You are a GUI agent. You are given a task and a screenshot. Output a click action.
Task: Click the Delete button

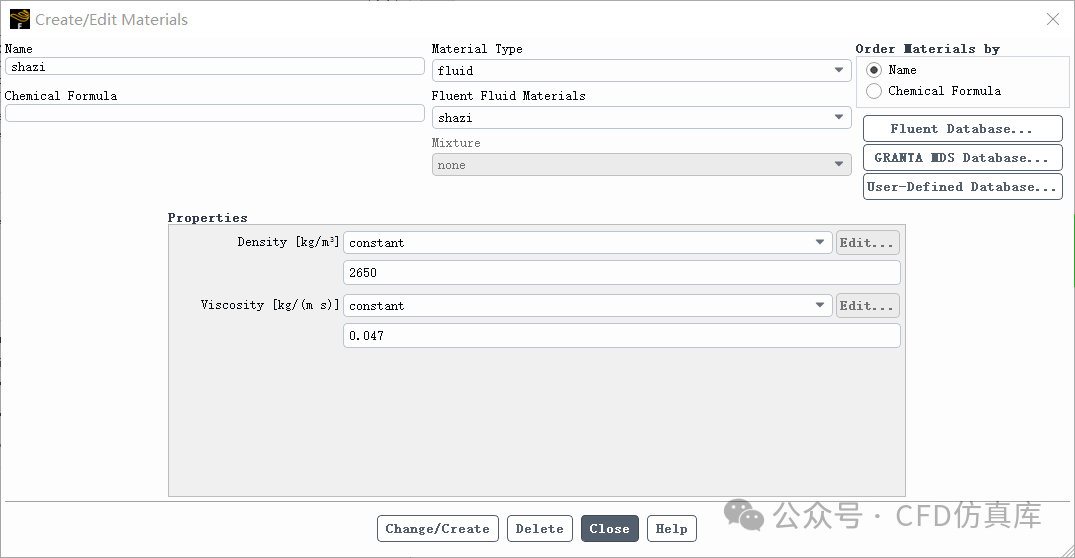[540, 529]
